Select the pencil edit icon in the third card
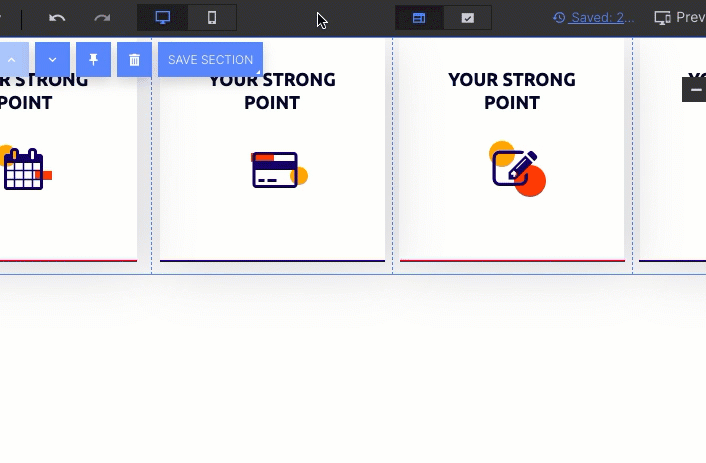Viewport: 706px width, 463px height. click(x=516, y=168)
